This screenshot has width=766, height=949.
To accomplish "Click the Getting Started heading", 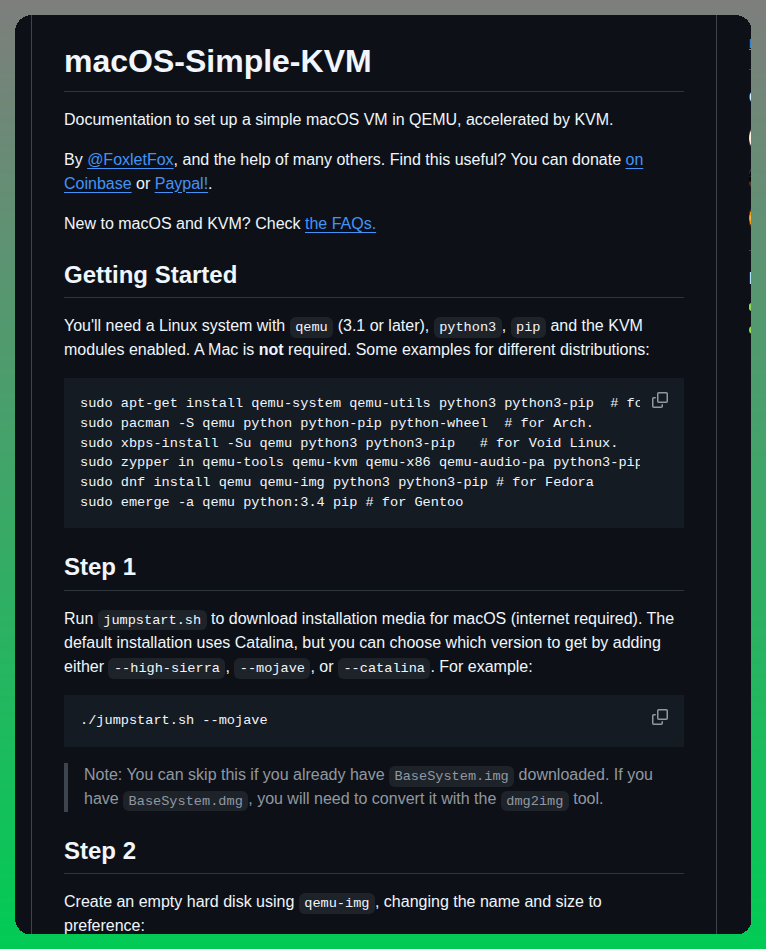I will coord(151,275).
